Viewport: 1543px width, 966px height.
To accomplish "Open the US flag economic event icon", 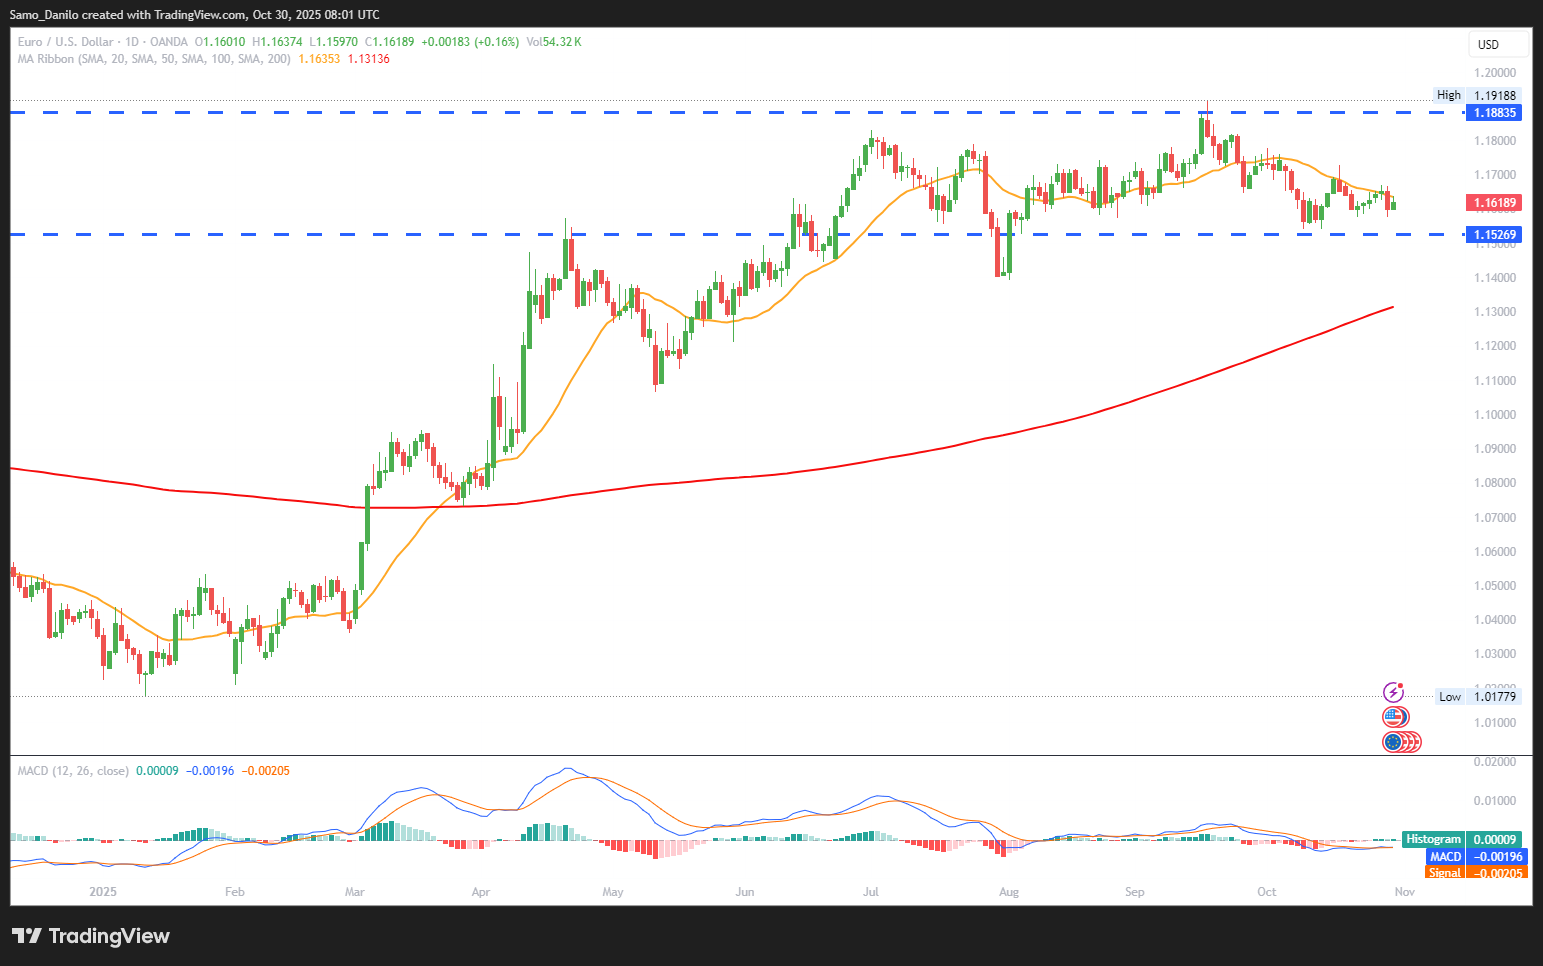I will pyautogui.click(x=1394, y=716).
